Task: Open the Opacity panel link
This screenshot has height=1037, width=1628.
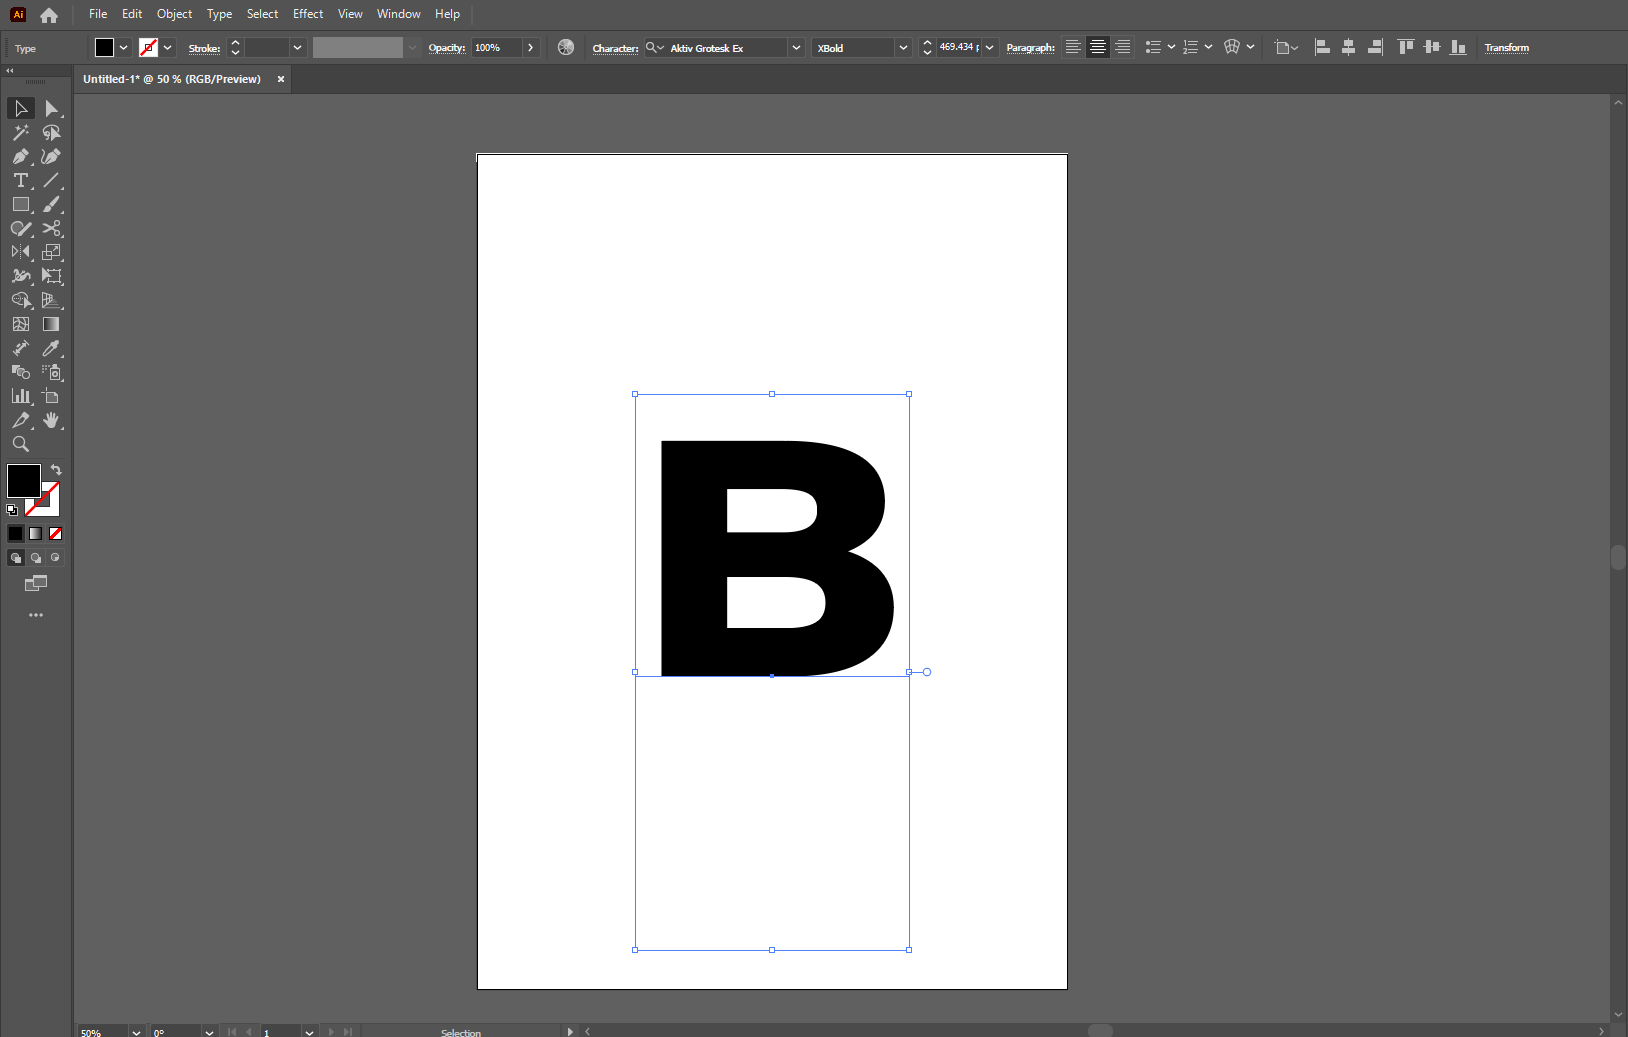Action: coord(447,48)
